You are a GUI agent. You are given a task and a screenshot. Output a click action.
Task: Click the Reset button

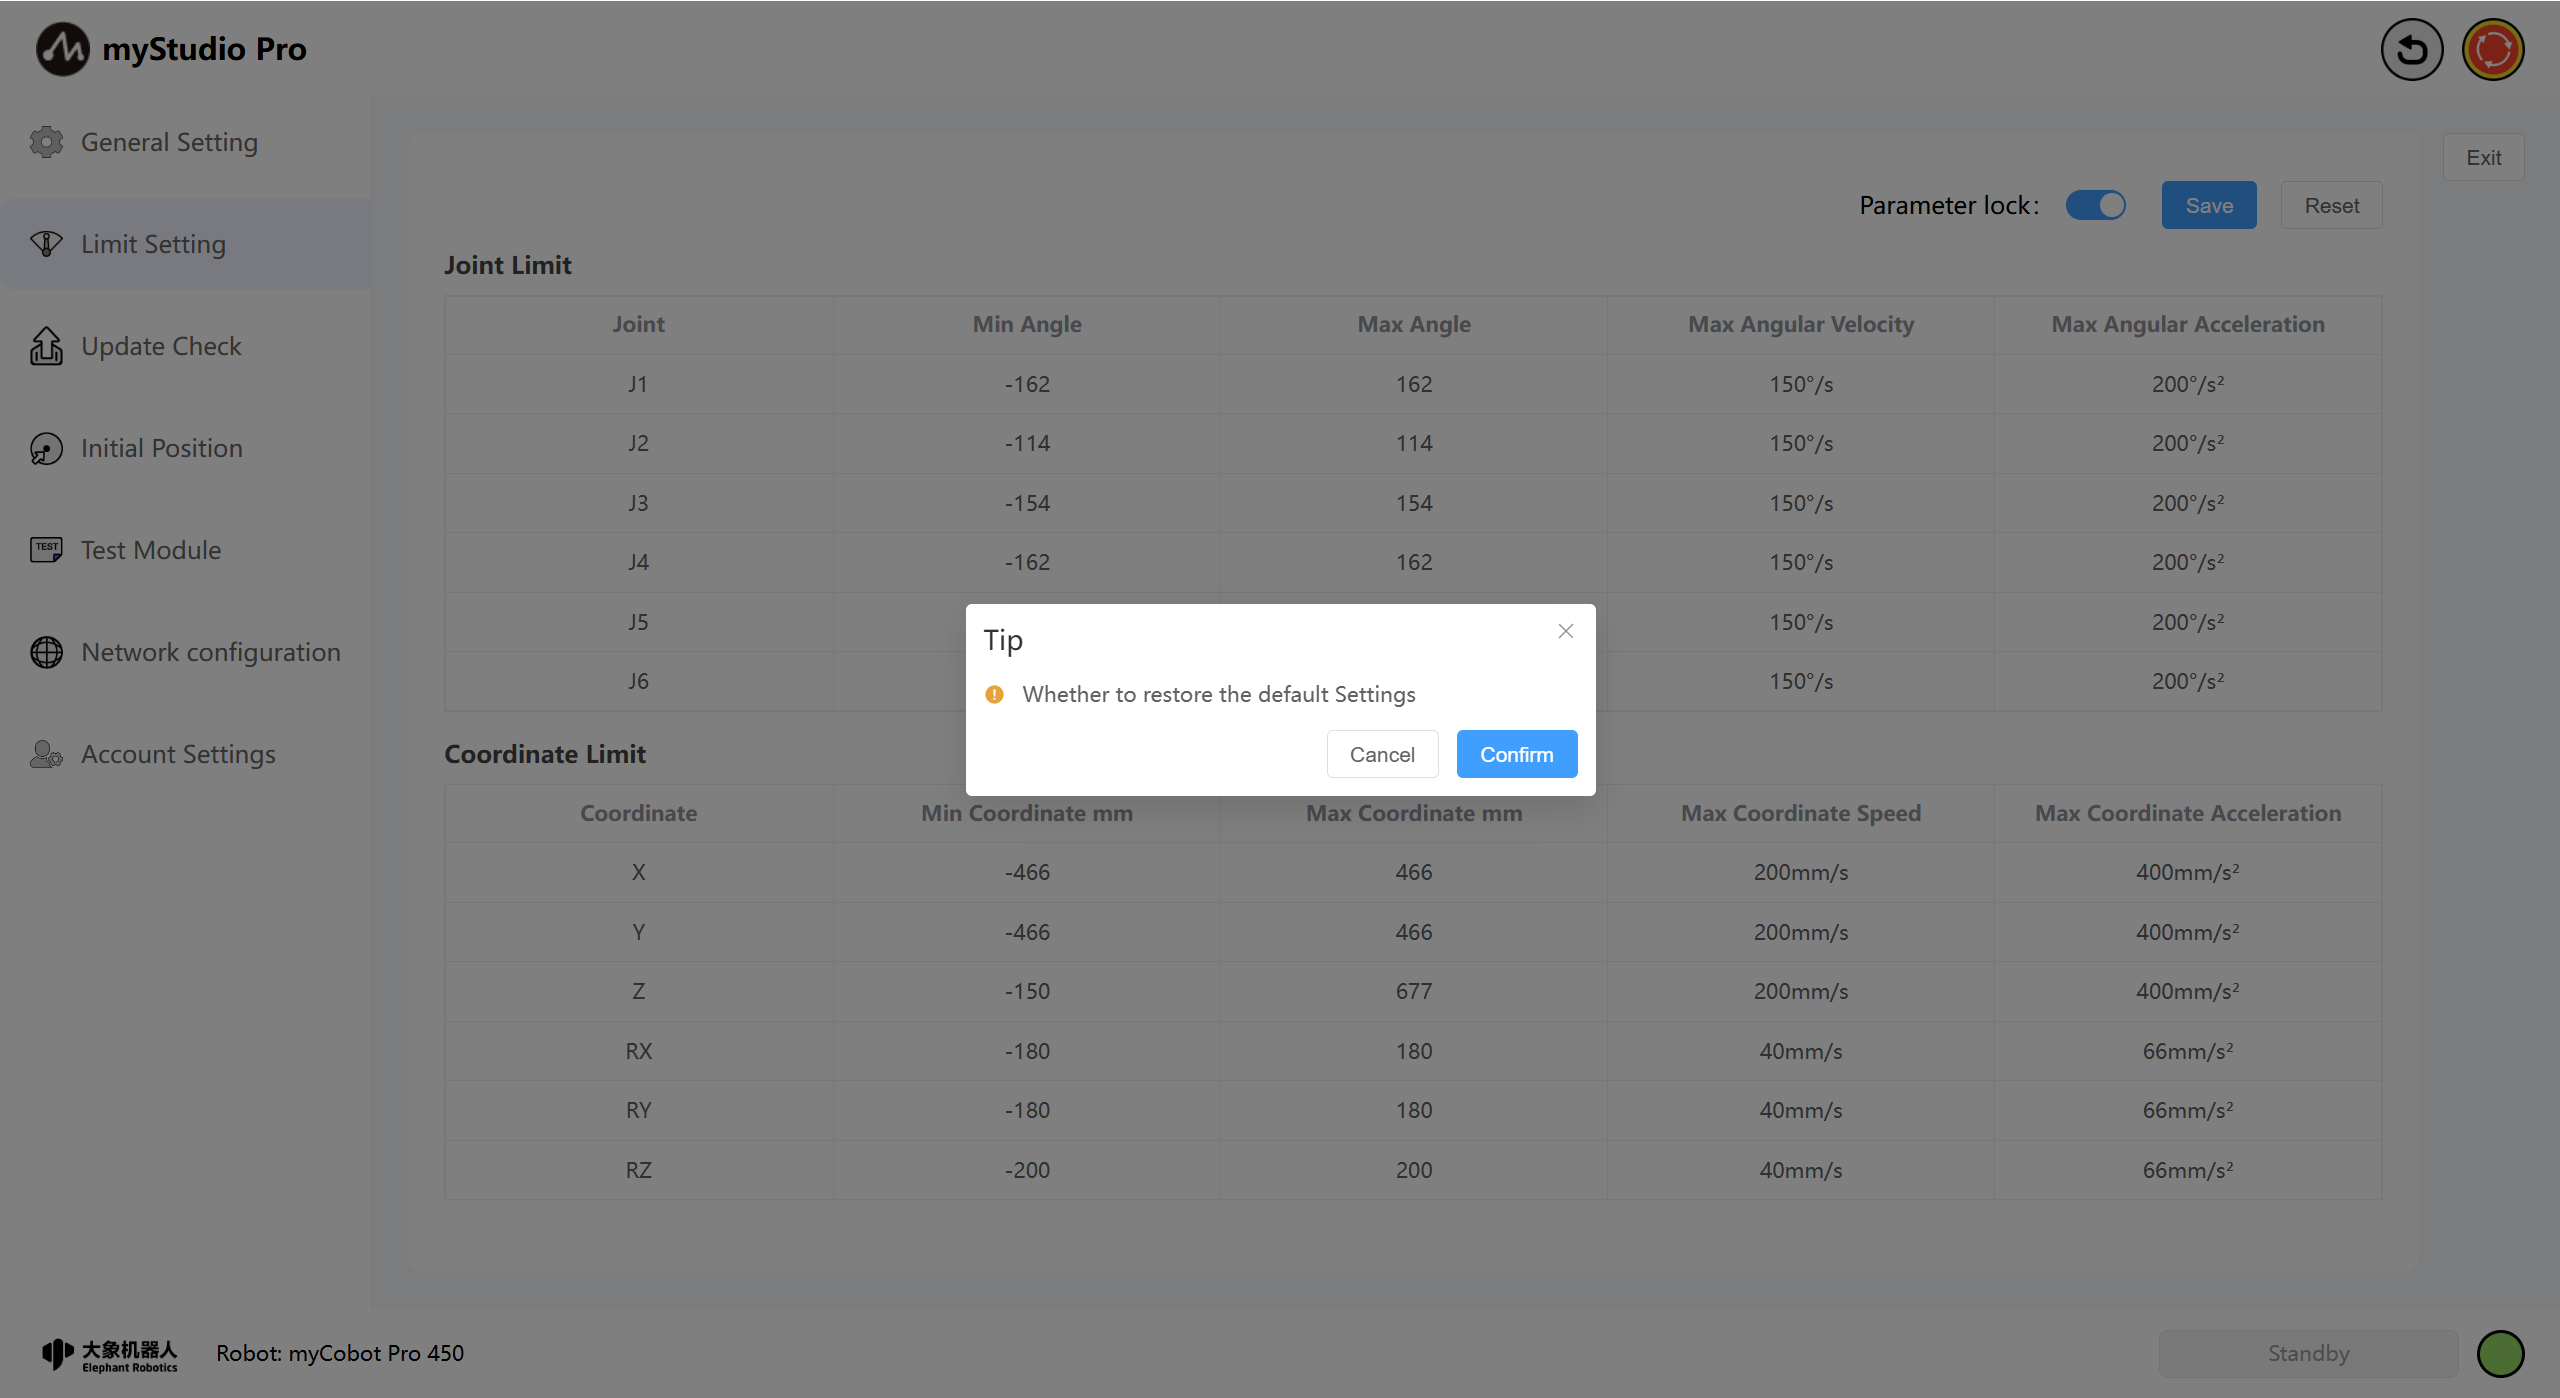click(x=2331, y=205)
